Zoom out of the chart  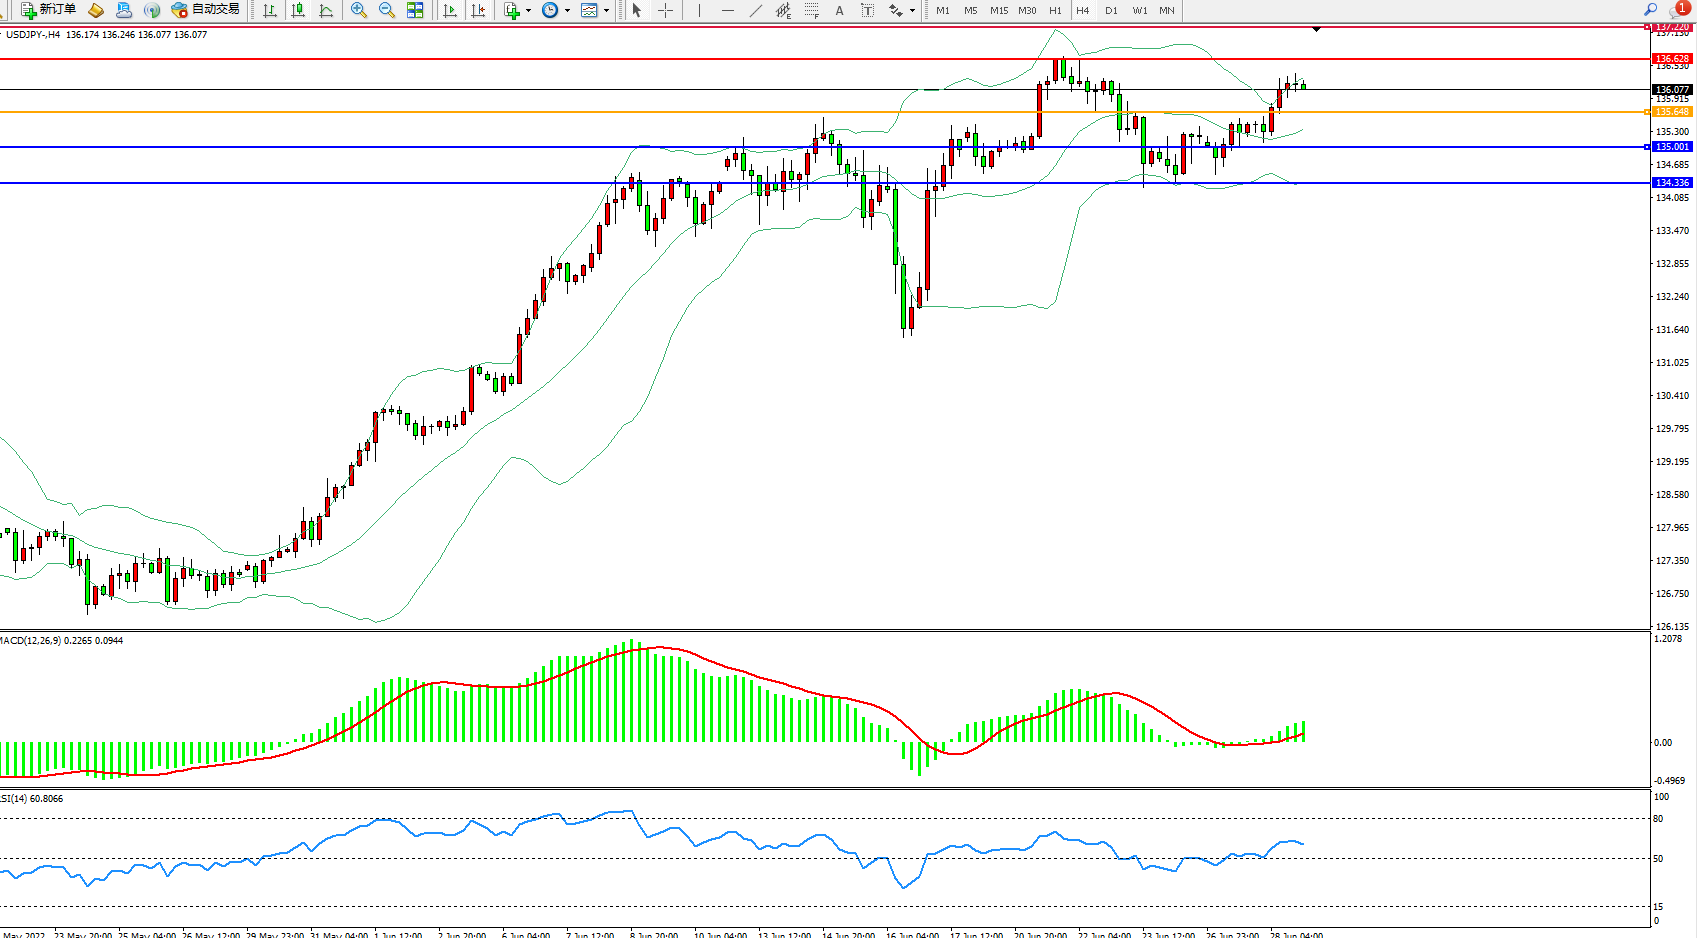[386, 10]
